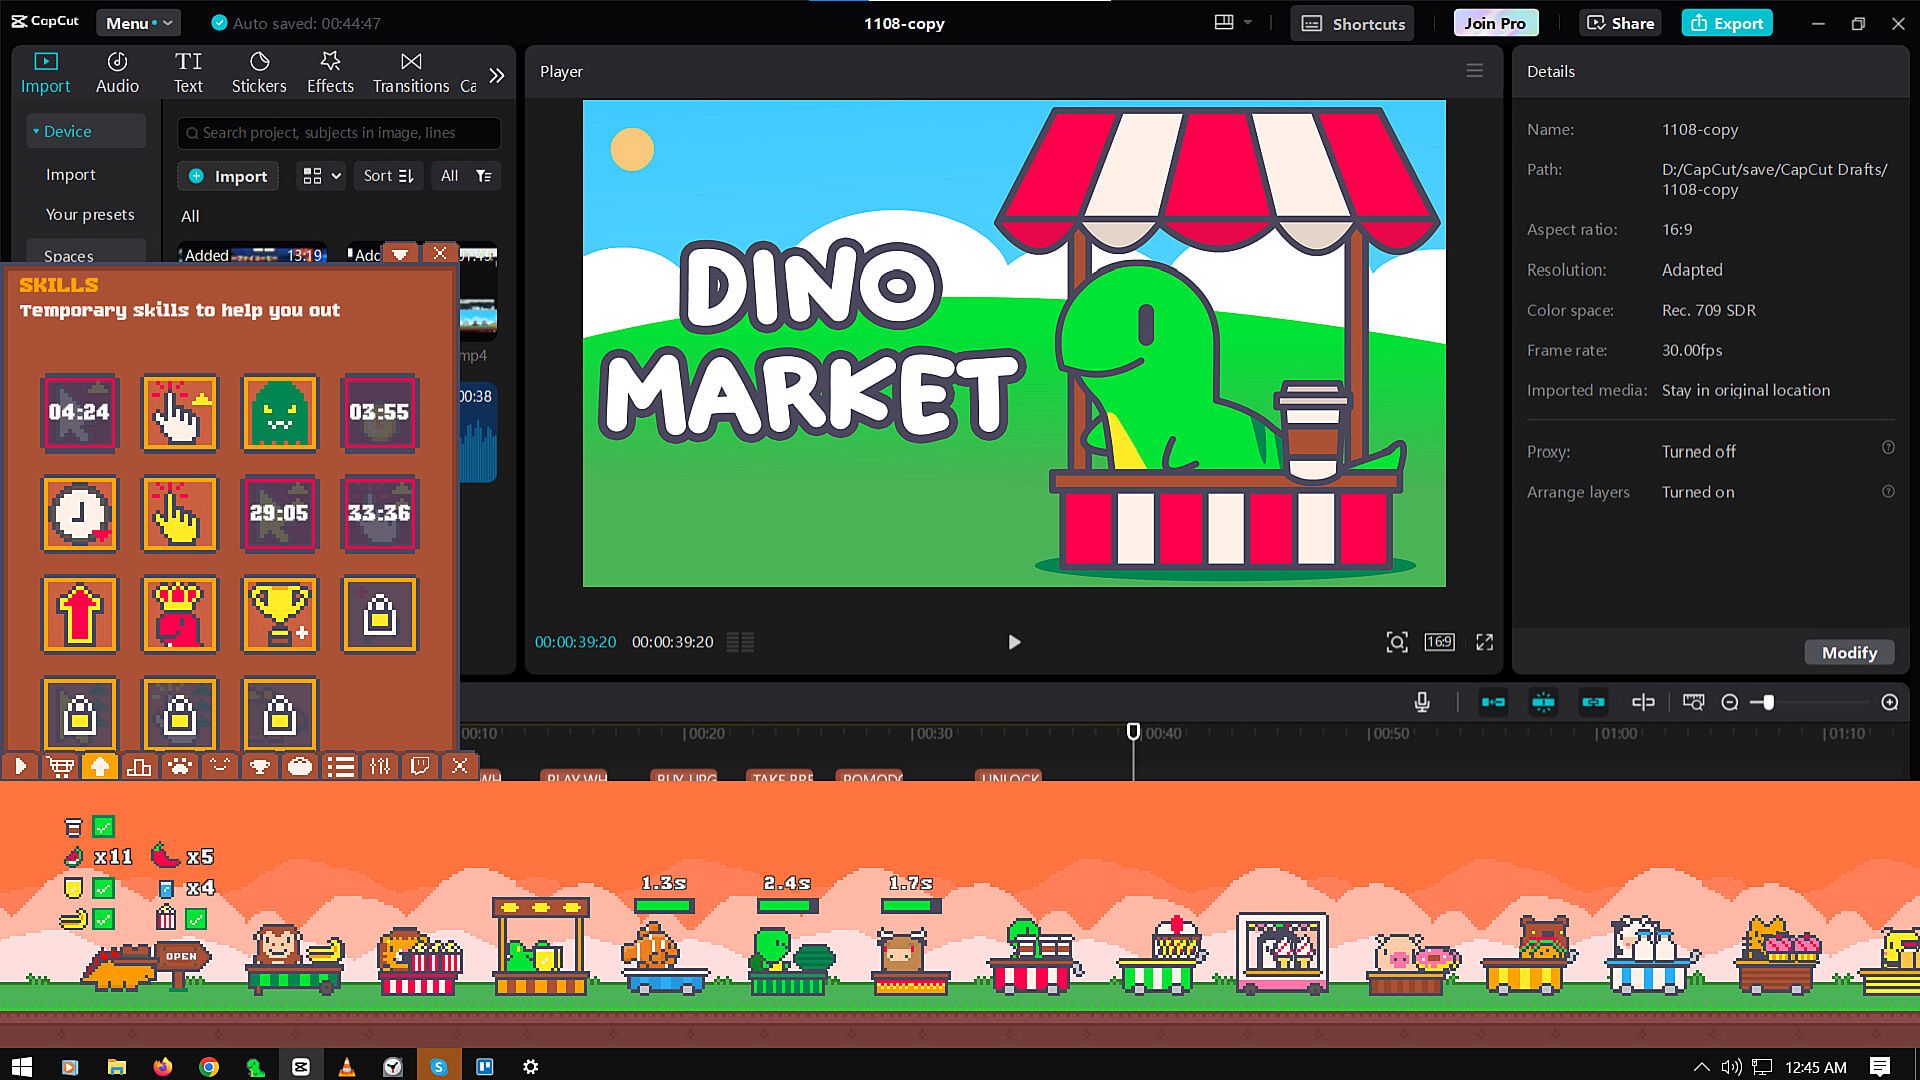Open the Effects panel
The image size is (1920, 1080).
tap(330, 73)
